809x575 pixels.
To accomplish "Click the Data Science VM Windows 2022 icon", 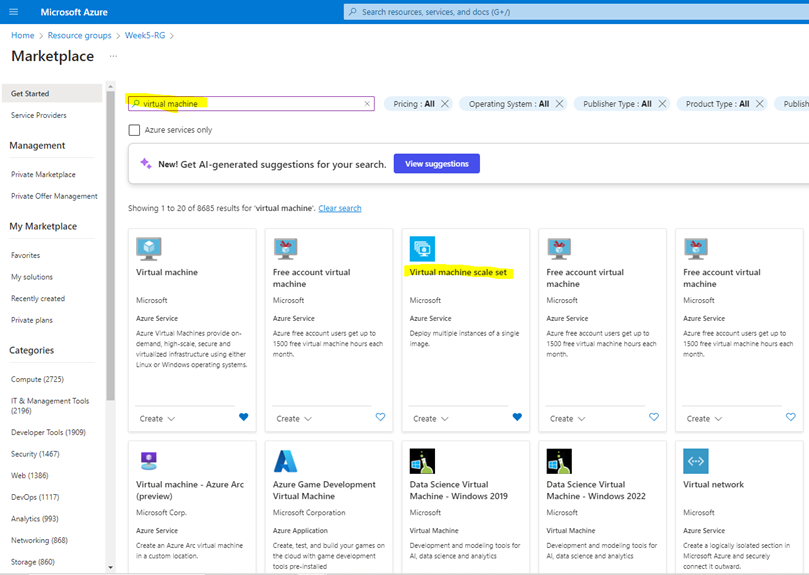I will (559, 461).
